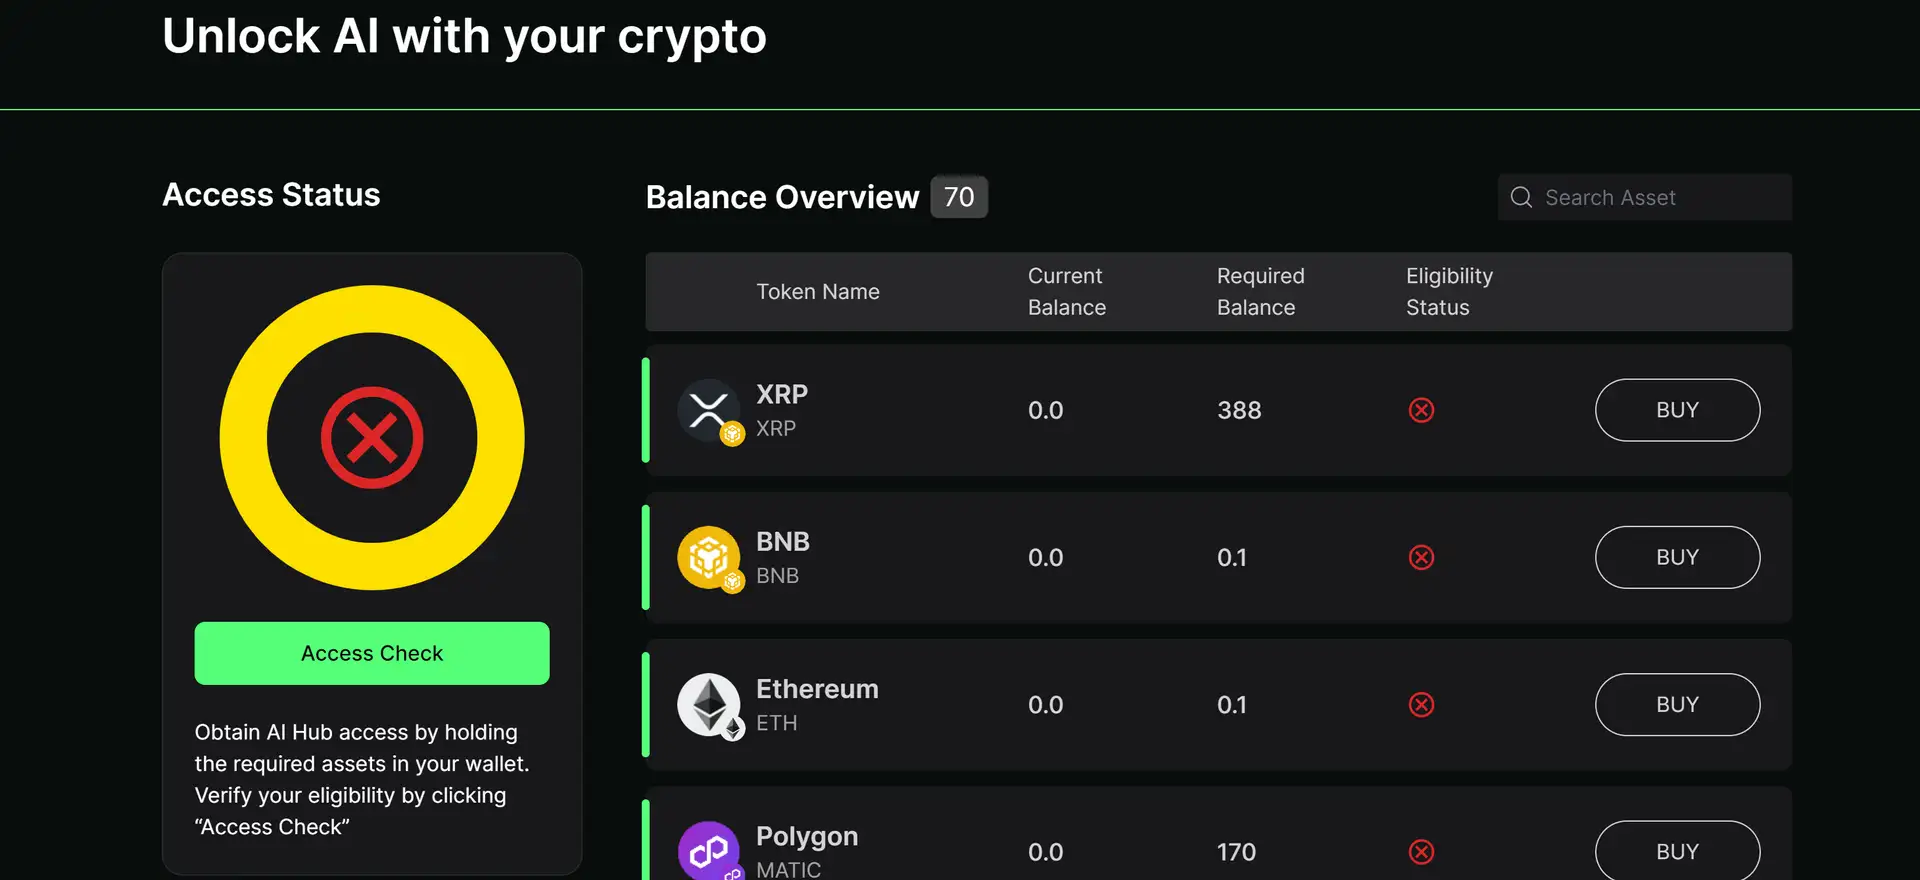Click BUY in the Polygon row
1920x880 pixels.
click(x=1677, y=851)
